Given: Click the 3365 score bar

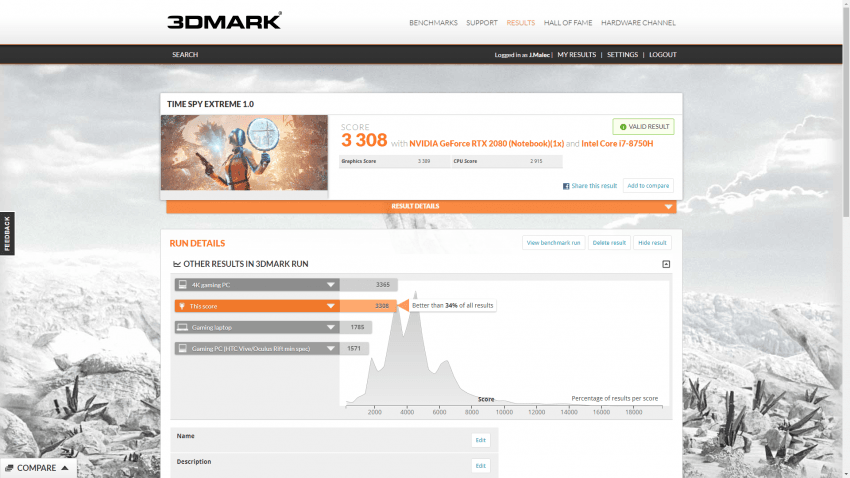Looking at the screenshot, I should click(x=369, y=285).
